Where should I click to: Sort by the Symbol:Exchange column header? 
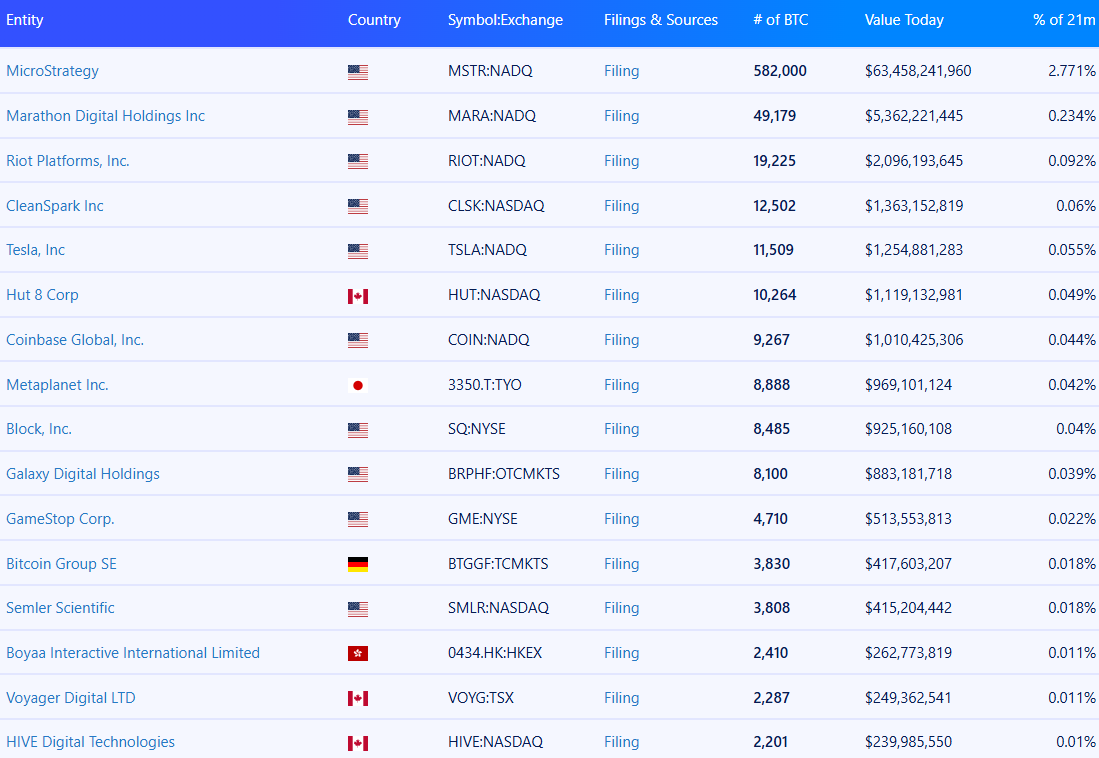(505, 20)
